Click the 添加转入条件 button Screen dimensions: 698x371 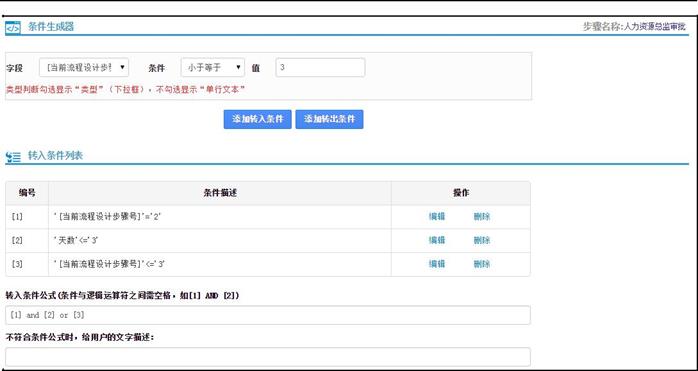click(x=257, y=119)
